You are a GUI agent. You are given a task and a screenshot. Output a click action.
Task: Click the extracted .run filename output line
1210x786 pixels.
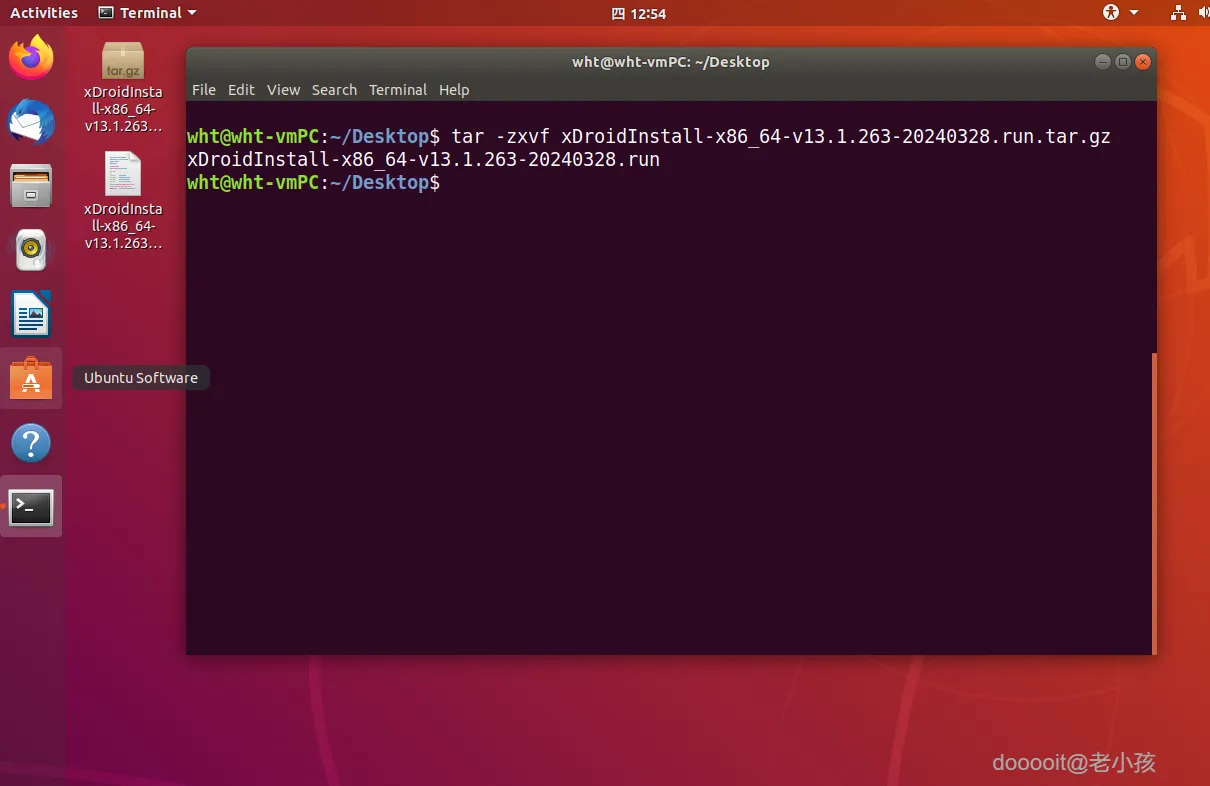click(x=423, y=159)
